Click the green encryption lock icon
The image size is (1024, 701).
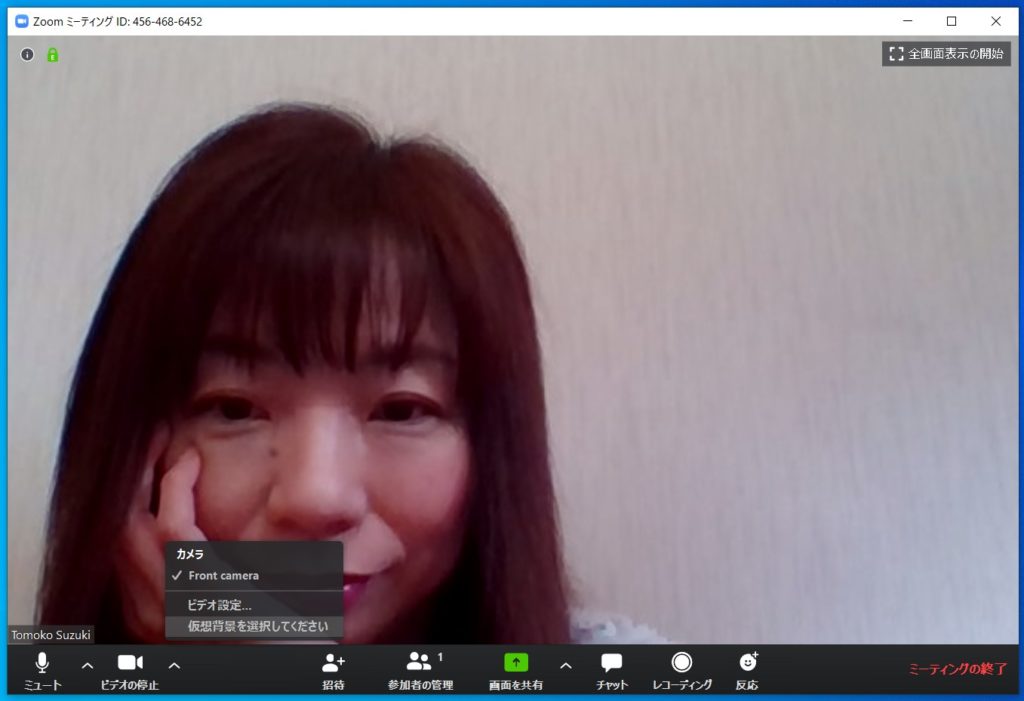52,55
